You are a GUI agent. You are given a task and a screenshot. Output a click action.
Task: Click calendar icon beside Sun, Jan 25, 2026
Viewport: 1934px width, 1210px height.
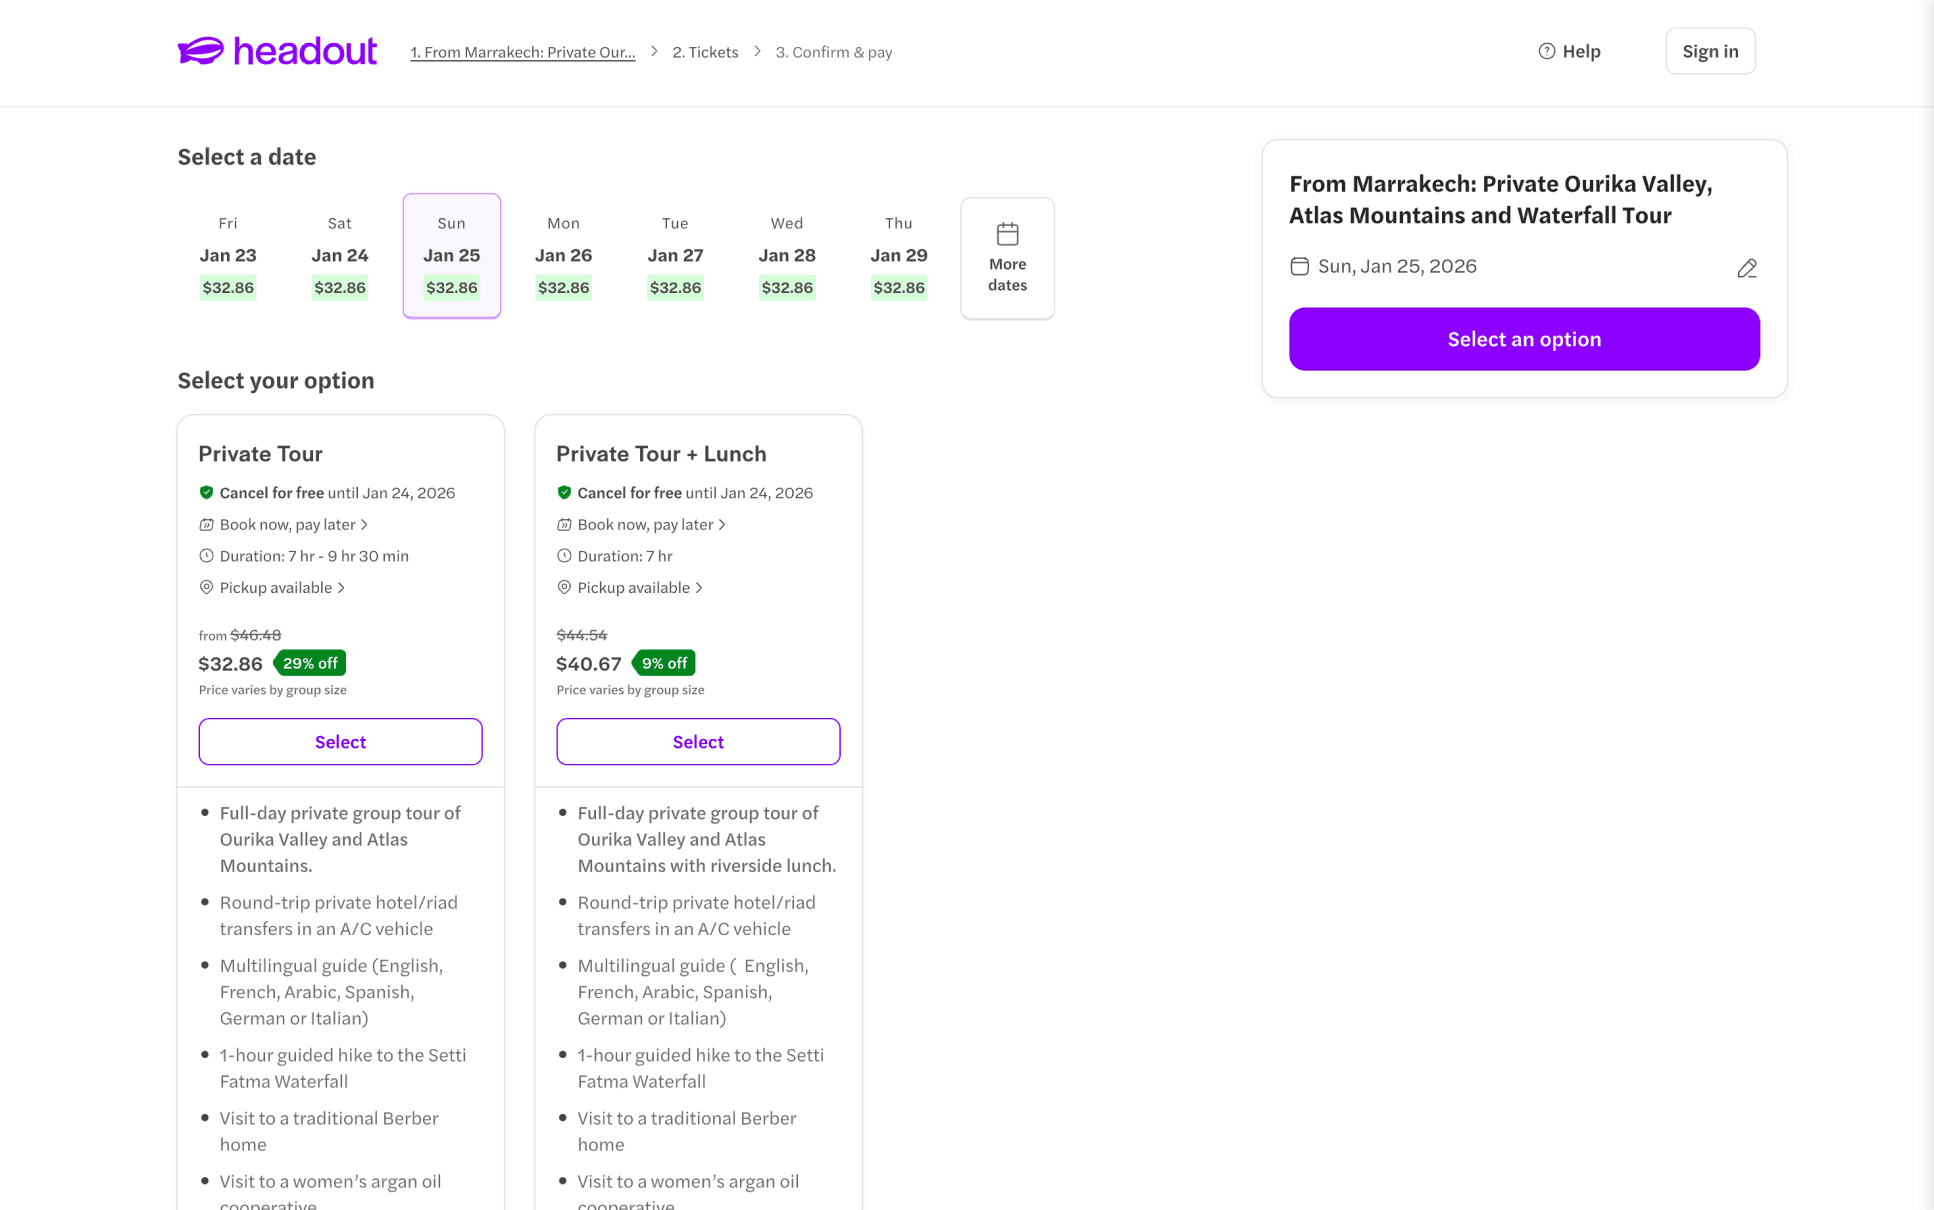click(1299, 266)
